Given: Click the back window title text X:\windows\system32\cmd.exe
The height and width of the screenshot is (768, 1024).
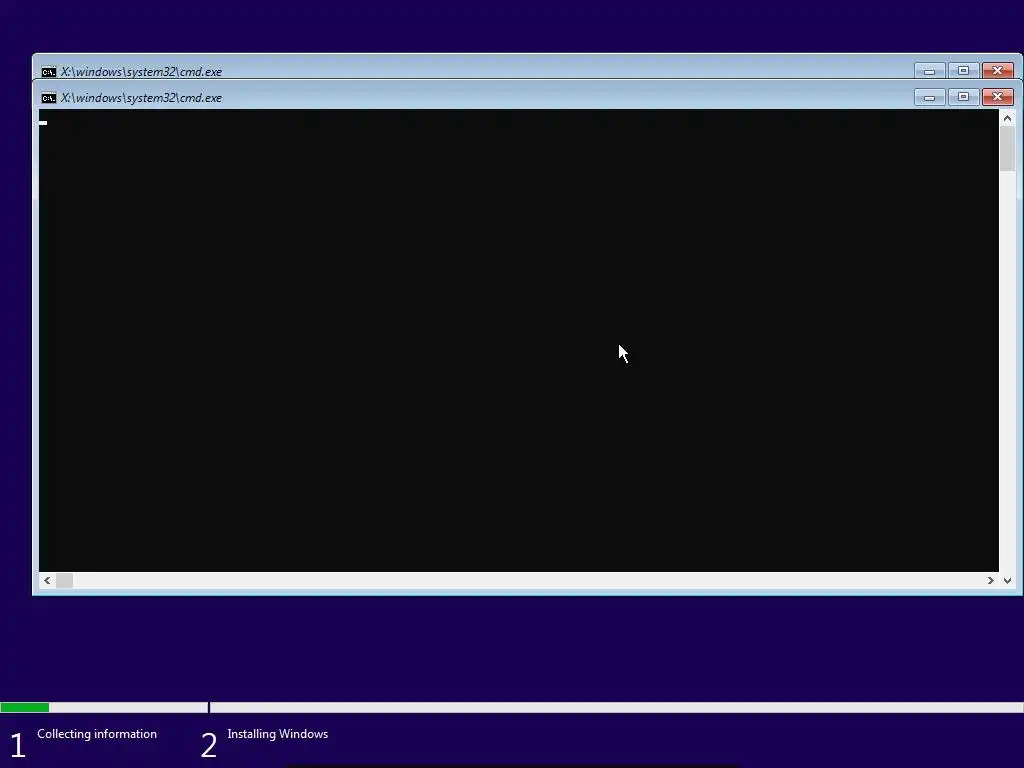Looking at the screenshot, I should click(141, 72).
